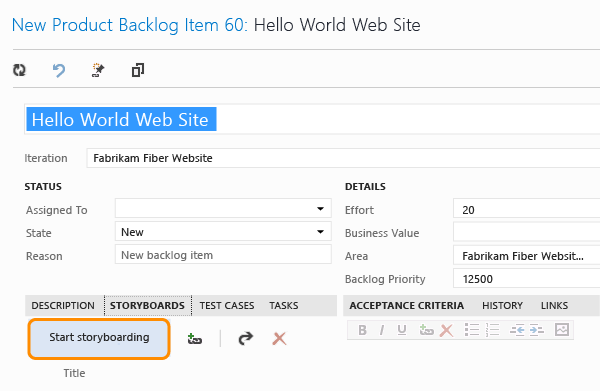This screenshot has width=600, height=391.
Task: Click the Backlog Priority field 12500
Action: pyautogui.click(x=527, y=279)
